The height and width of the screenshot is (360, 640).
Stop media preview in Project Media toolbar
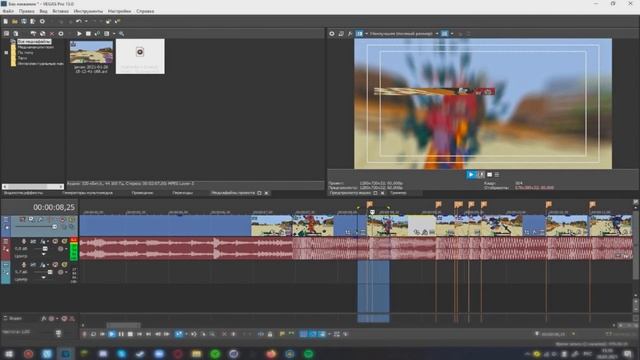[88, 33]
